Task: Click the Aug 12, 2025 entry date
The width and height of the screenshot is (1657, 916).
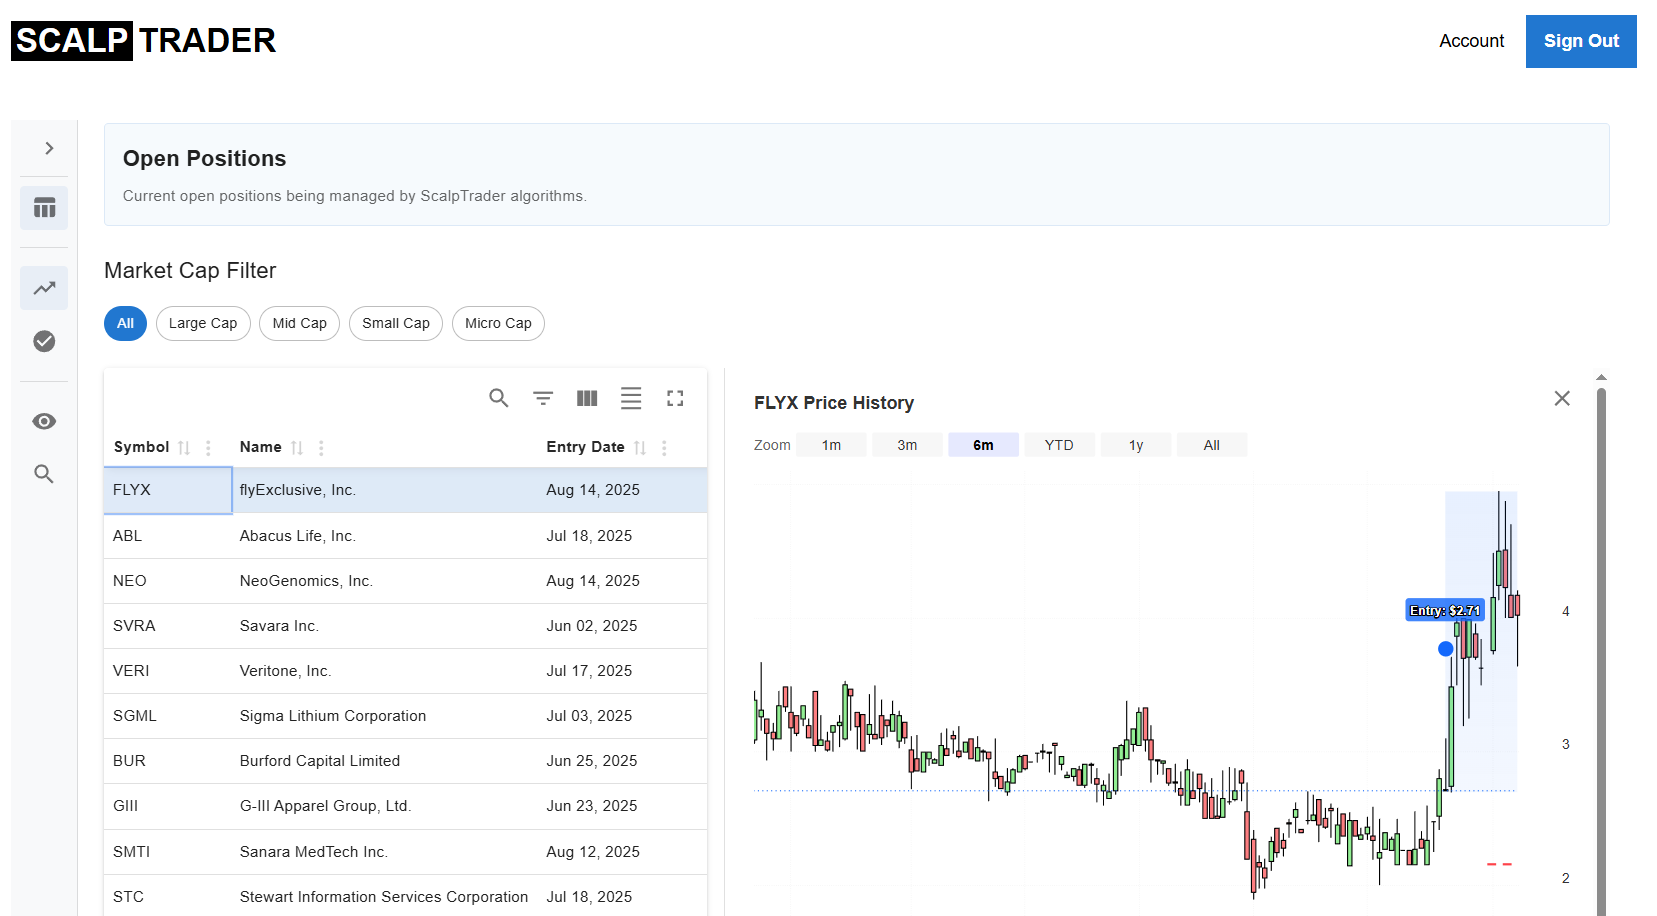Action: coord(593,852)
